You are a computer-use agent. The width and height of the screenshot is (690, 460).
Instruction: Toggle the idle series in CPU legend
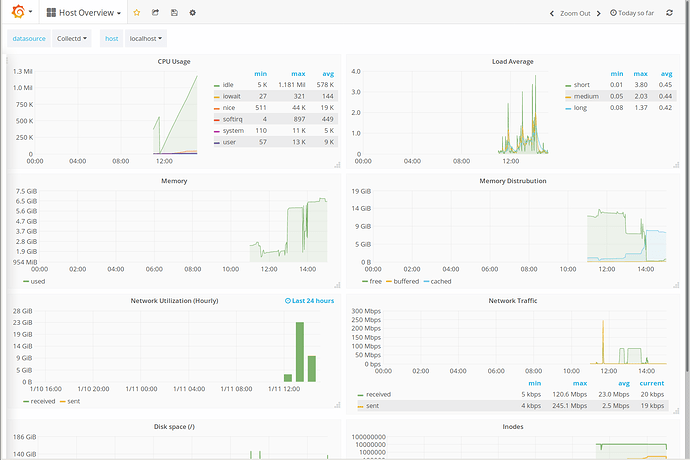pos(228,85)
